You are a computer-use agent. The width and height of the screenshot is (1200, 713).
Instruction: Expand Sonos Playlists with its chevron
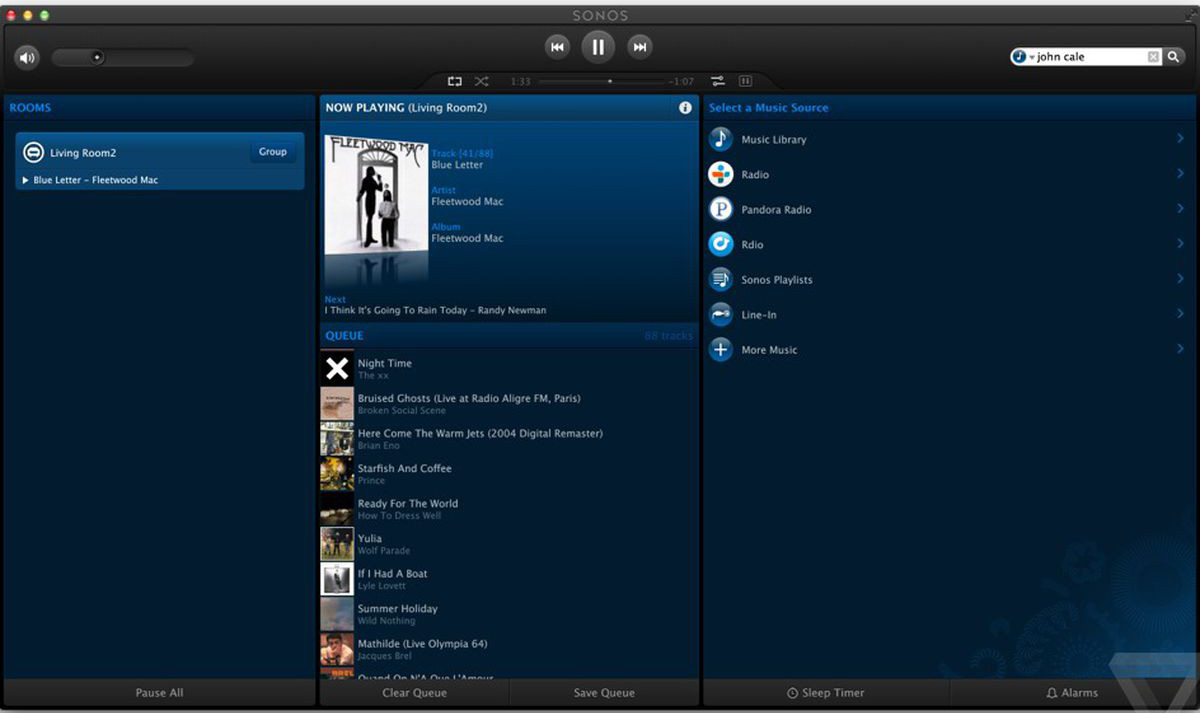1180,279
